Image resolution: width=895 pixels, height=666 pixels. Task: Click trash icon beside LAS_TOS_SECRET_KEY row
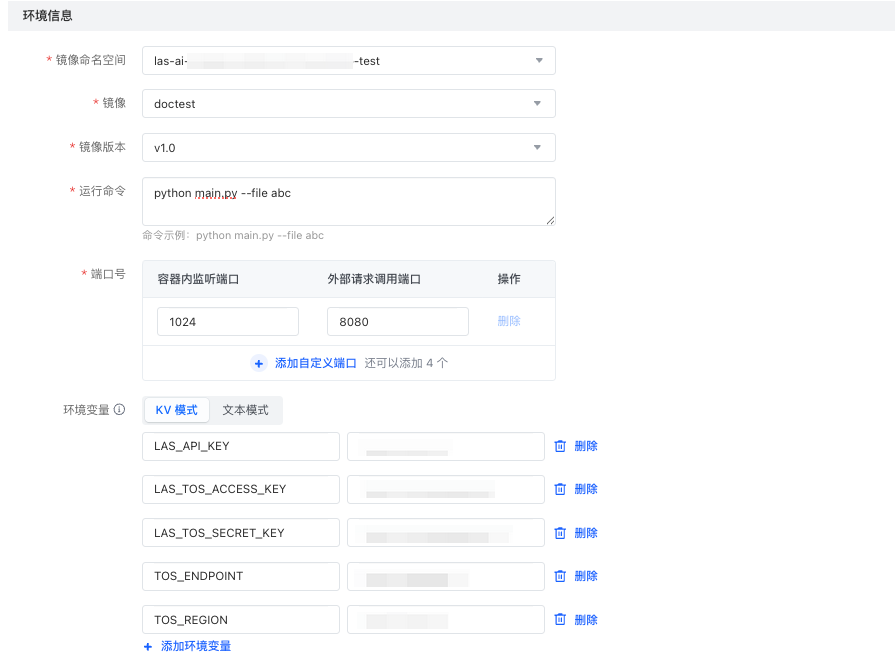coord(560,533)
